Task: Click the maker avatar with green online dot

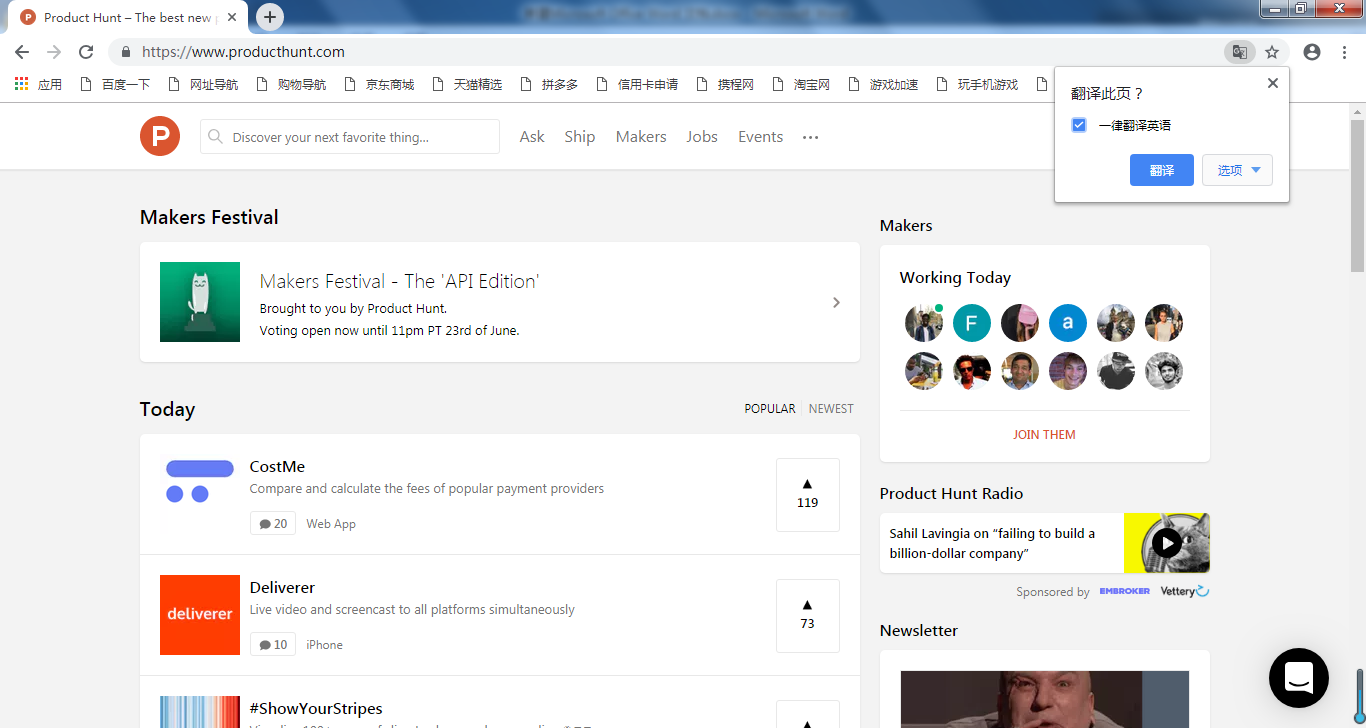Action: pyautogui.click(x=924, y=323)
